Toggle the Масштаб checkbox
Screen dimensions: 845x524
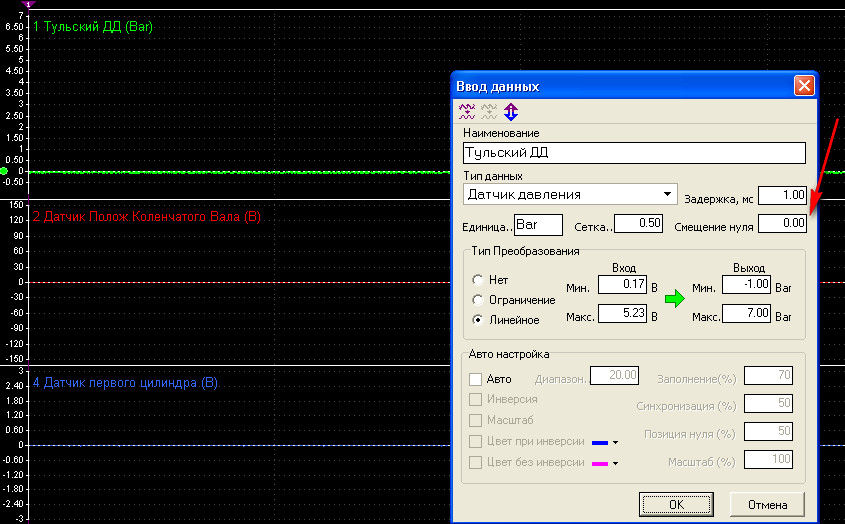point(475,420)
